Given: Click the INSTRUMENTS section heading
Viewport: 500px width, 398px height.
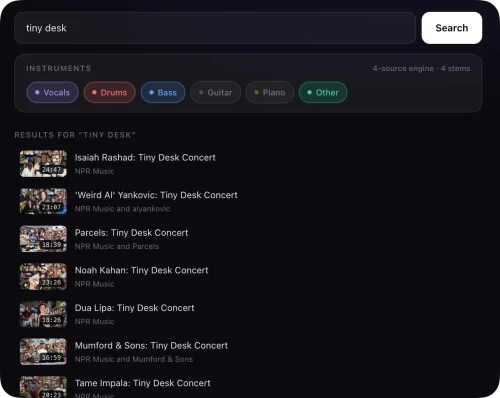Looking at the screenshot, I should click(x=59, y=69).
